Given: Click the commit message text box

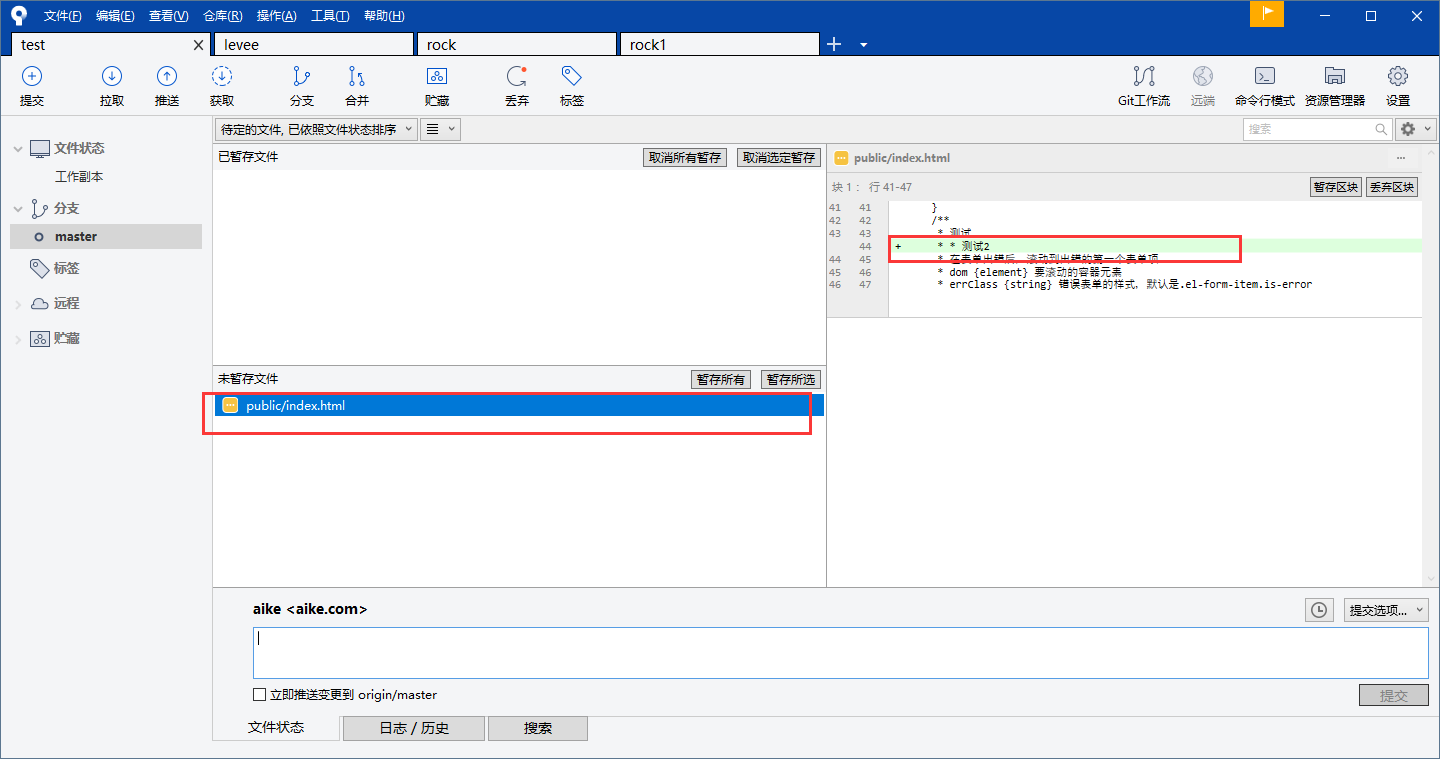Looking at the screenshot, I should coord(841,653).
